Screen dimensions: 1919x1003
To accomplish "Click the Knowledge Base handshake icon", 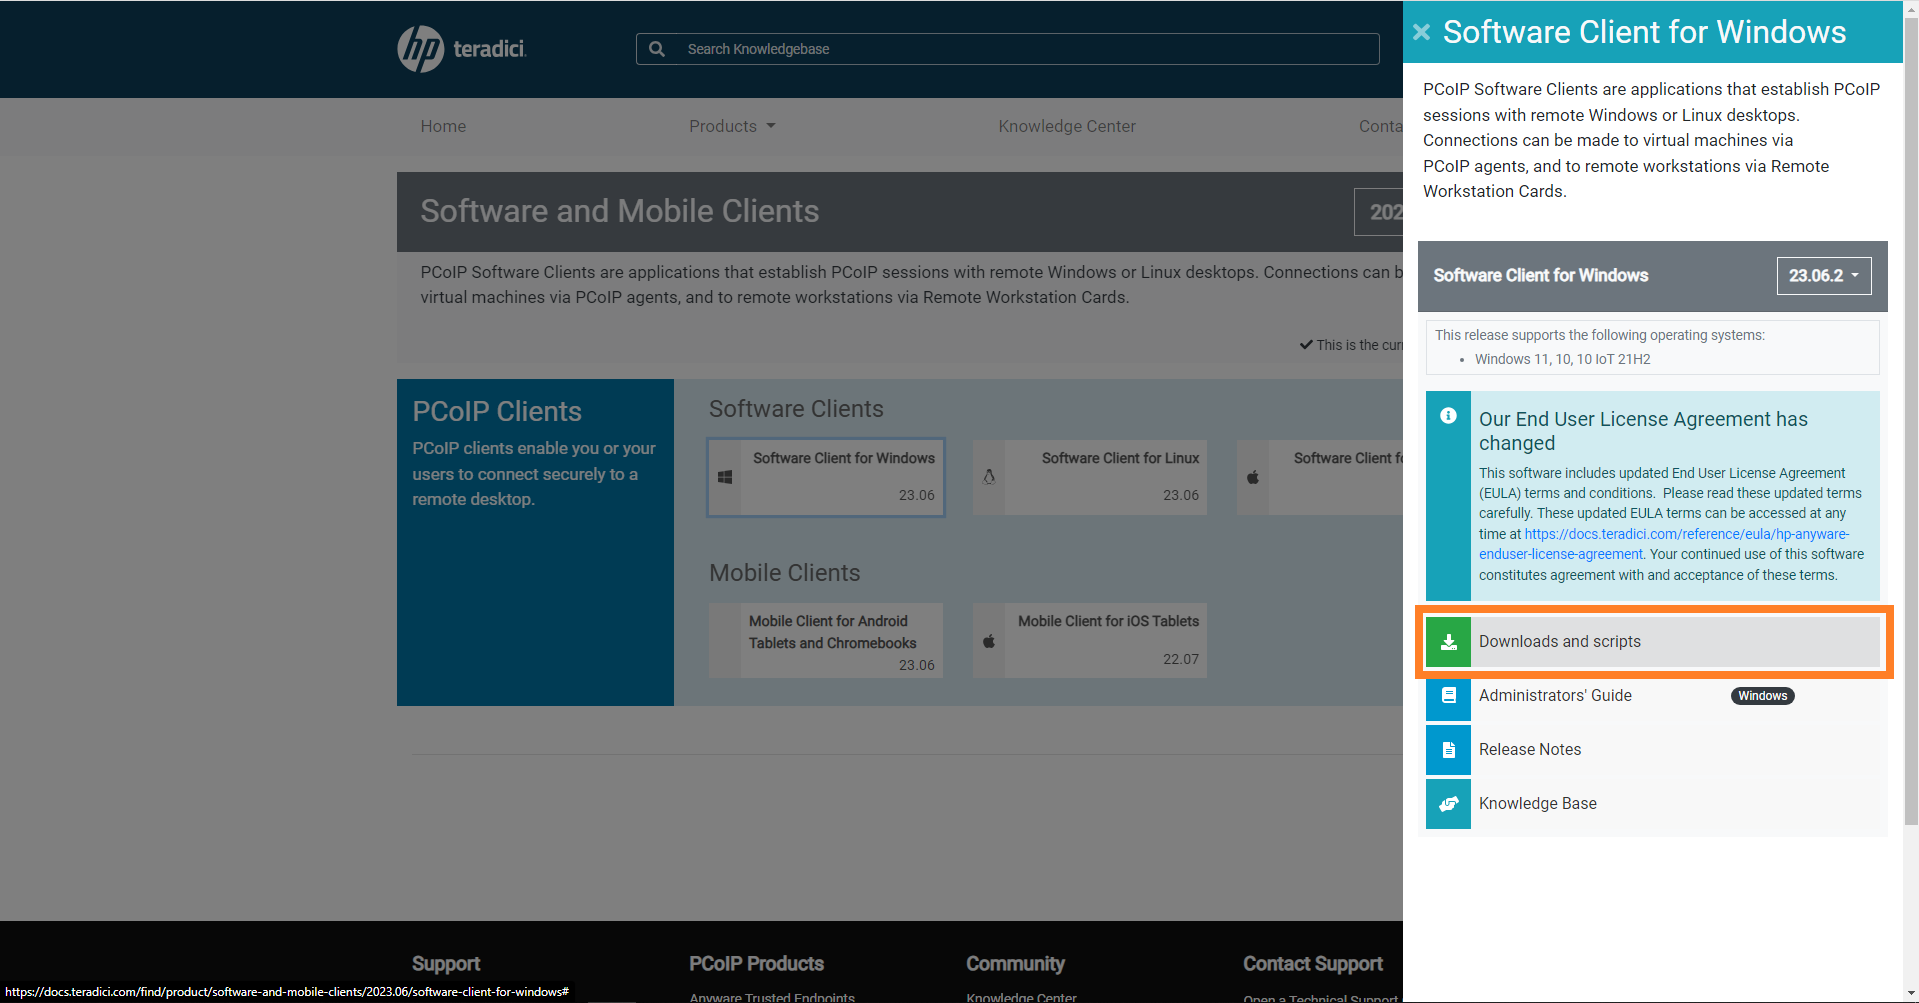I will pos(1448,804).
